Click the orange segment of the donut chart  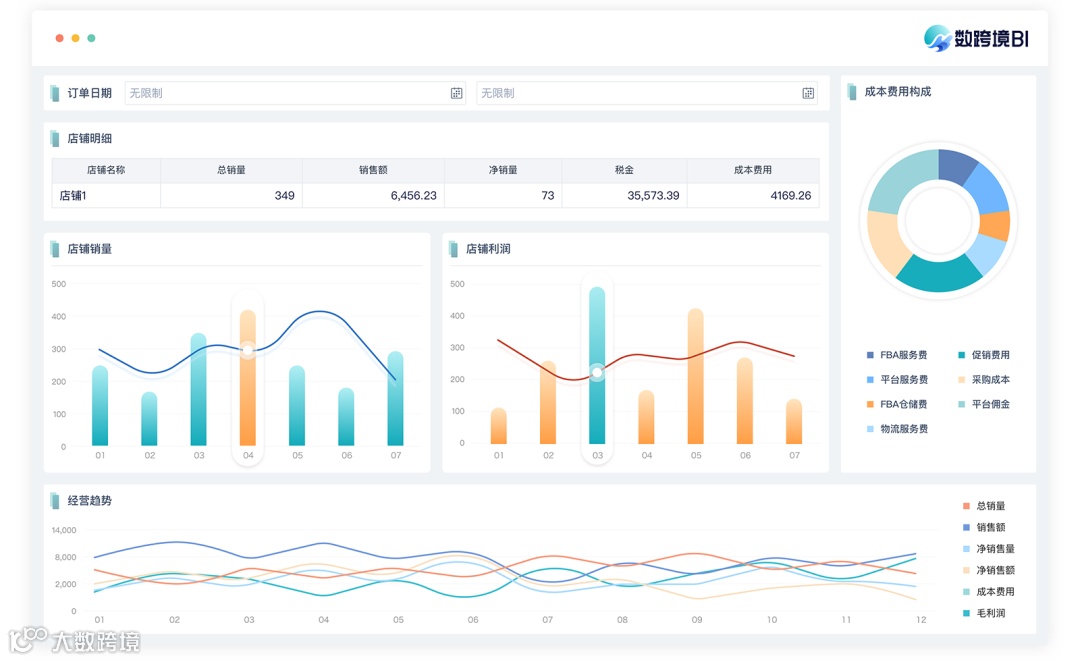pos(995,226)
